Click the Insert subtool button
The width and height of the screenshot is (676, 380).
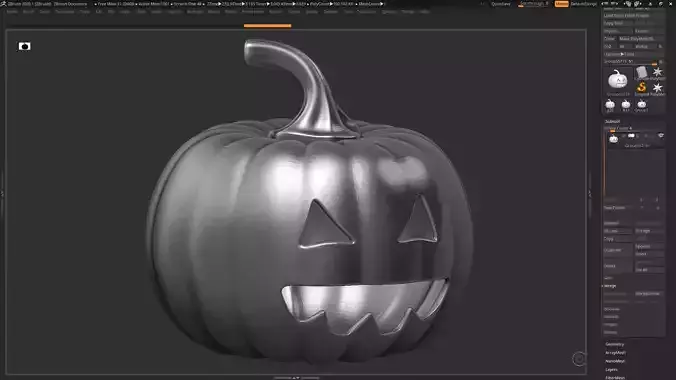649,254
